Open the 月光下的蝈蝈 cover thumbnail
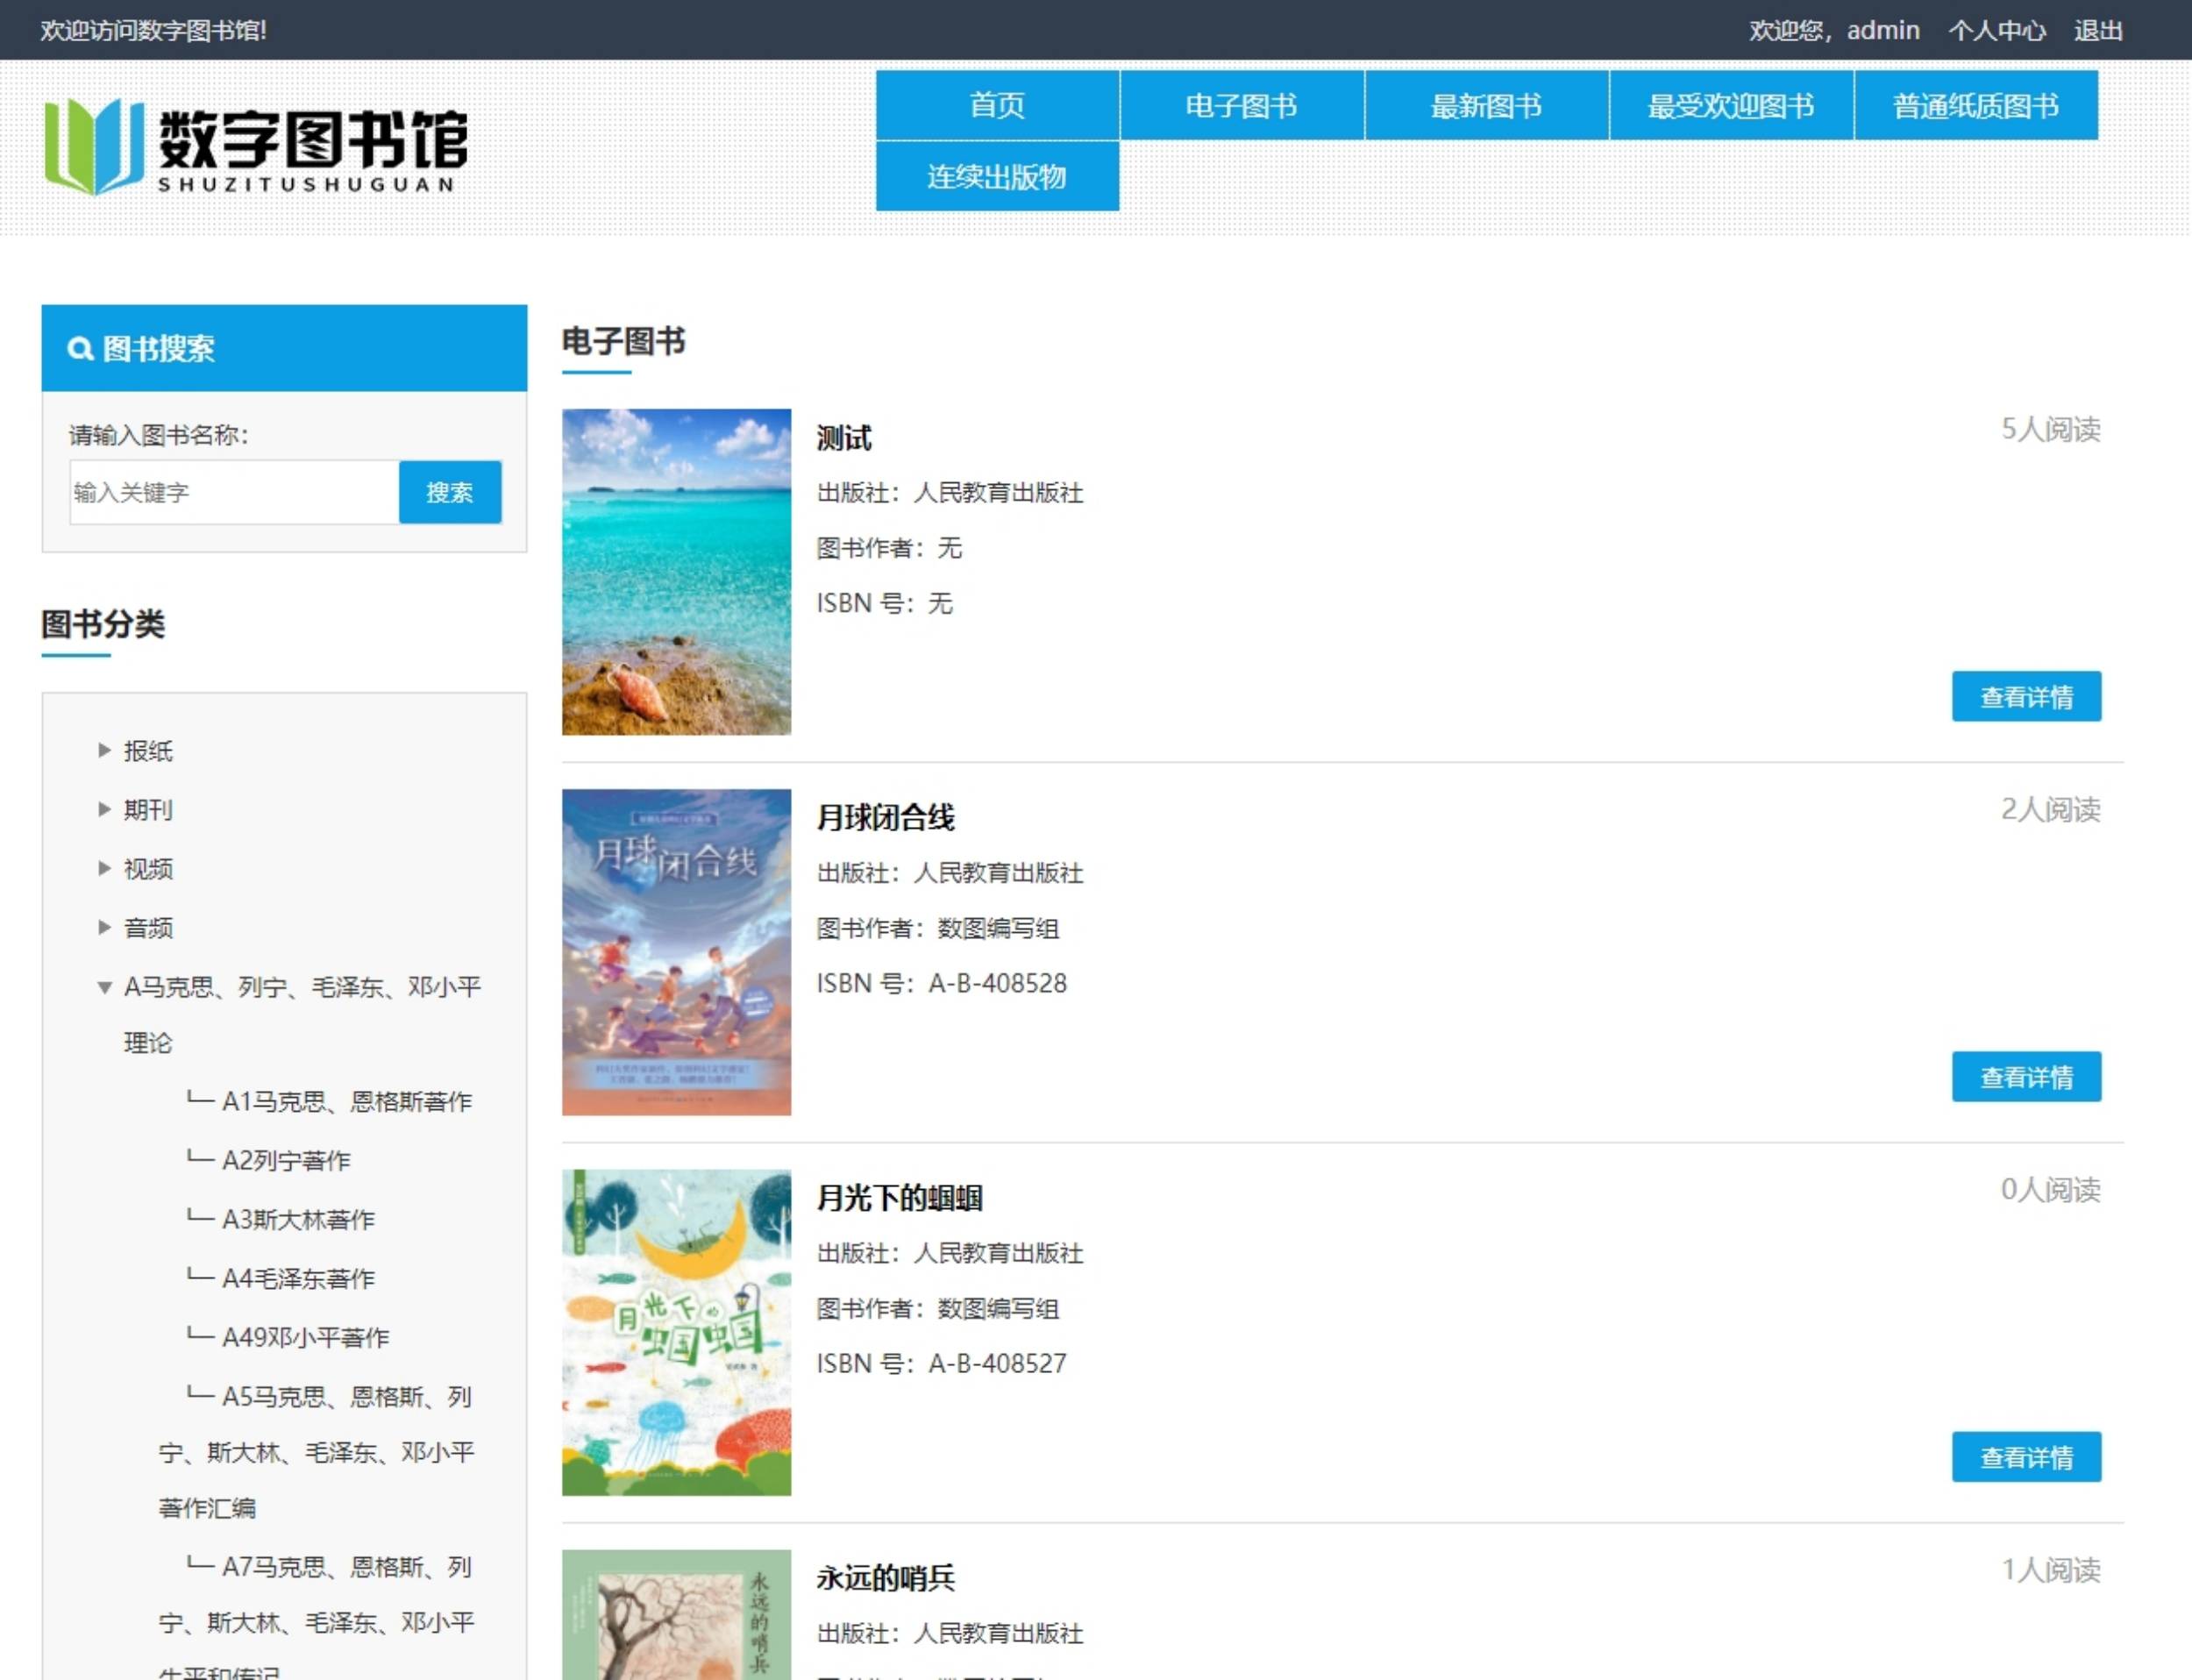 pos(676,1332)
